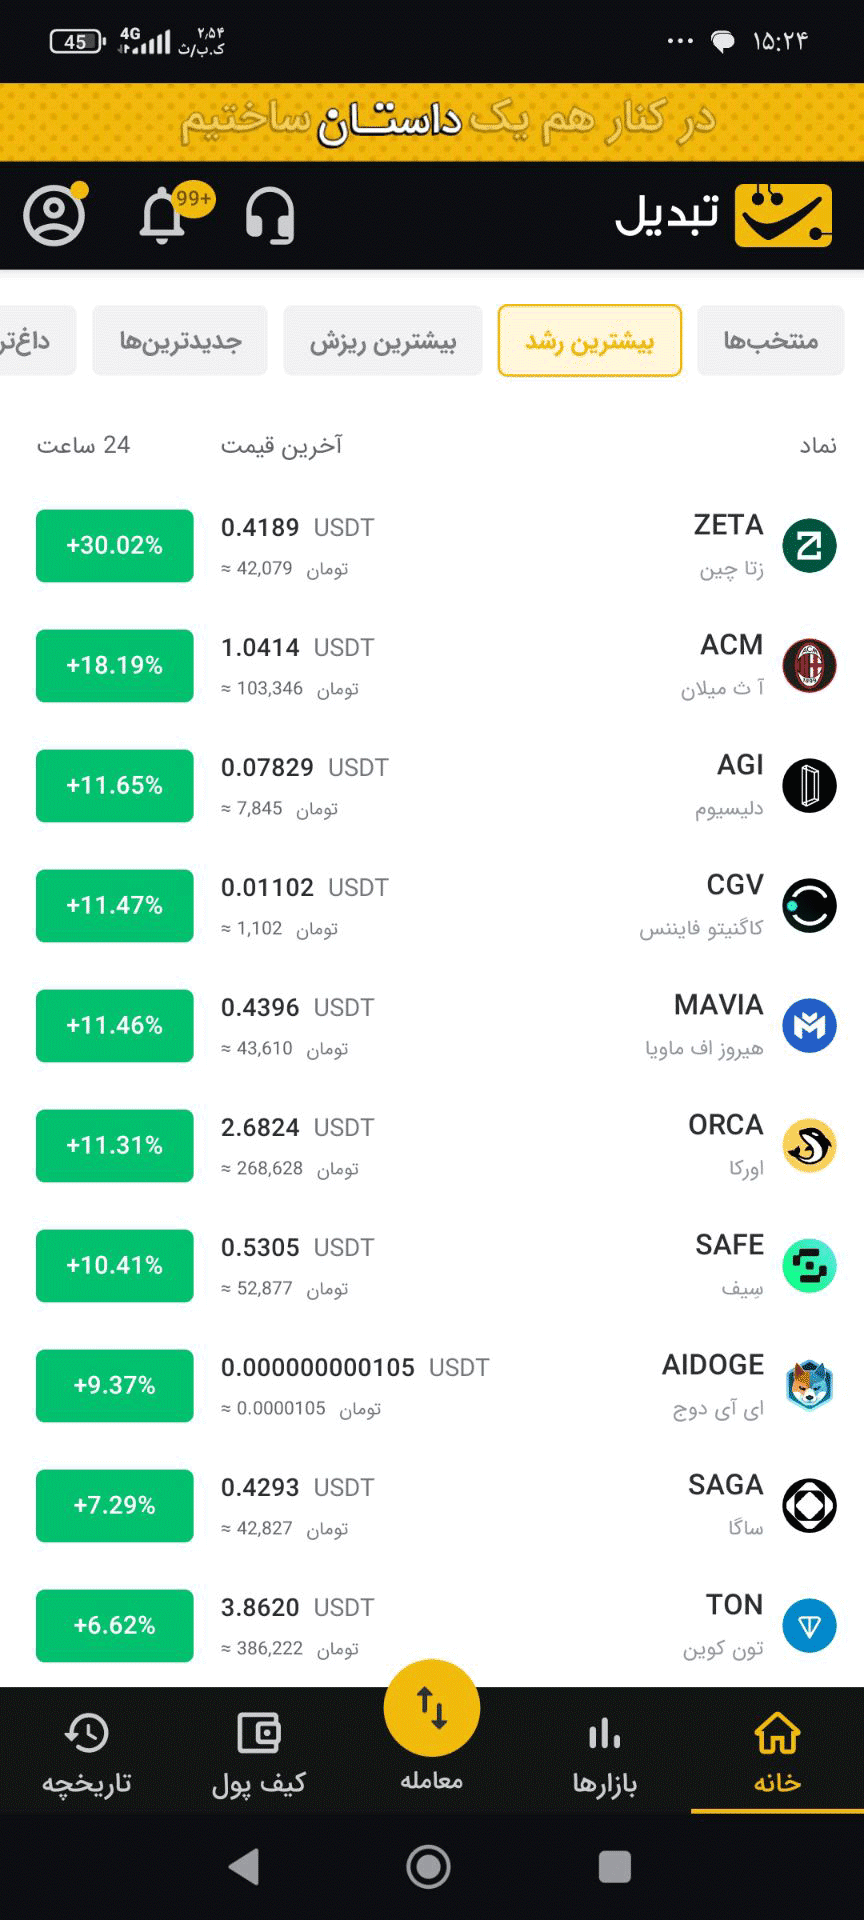
Task: Go to the home icon tab
Action: click(x=777, y=1735)
